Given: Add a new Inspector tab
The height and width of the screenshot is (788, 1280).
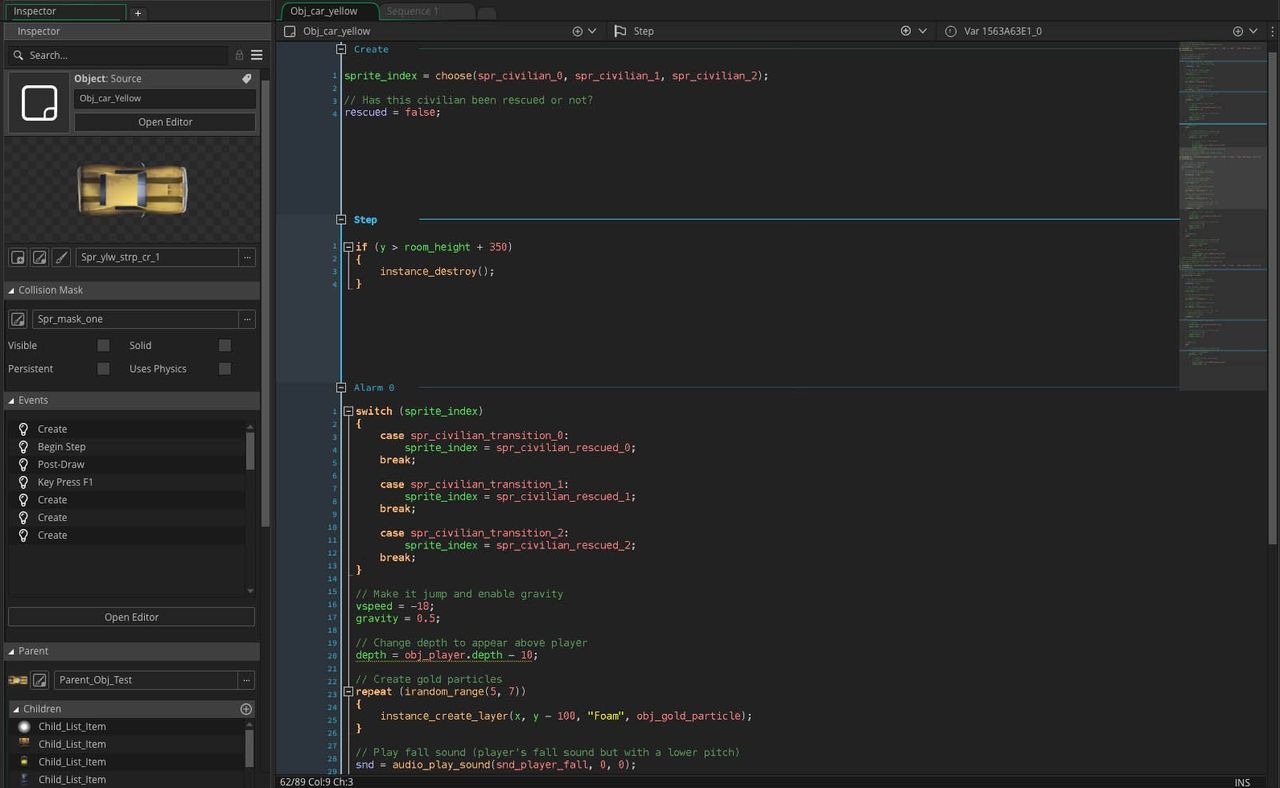Looking at the screenshot, I should [138, 13].
